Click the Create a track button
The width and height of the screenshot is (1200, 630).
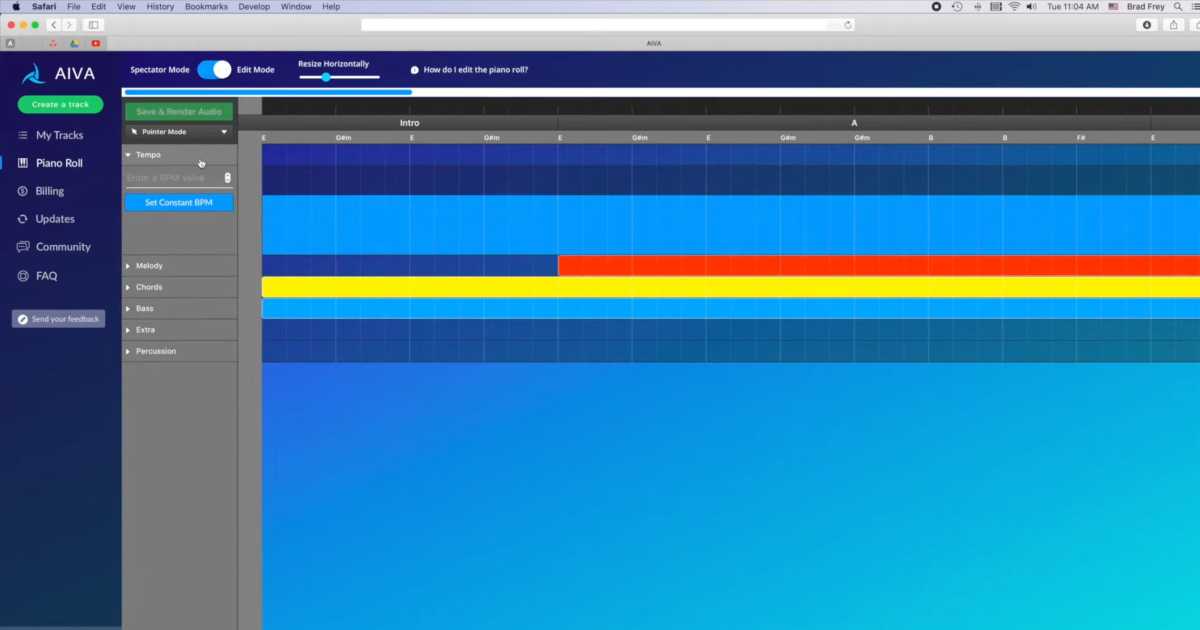[60, 104]
